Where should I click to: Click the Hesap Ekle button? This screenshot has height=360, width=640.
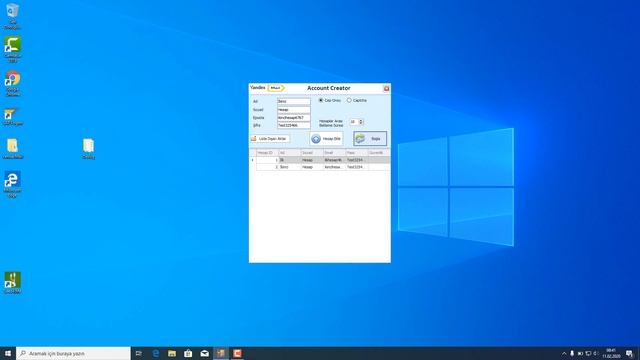click(326, 139)
